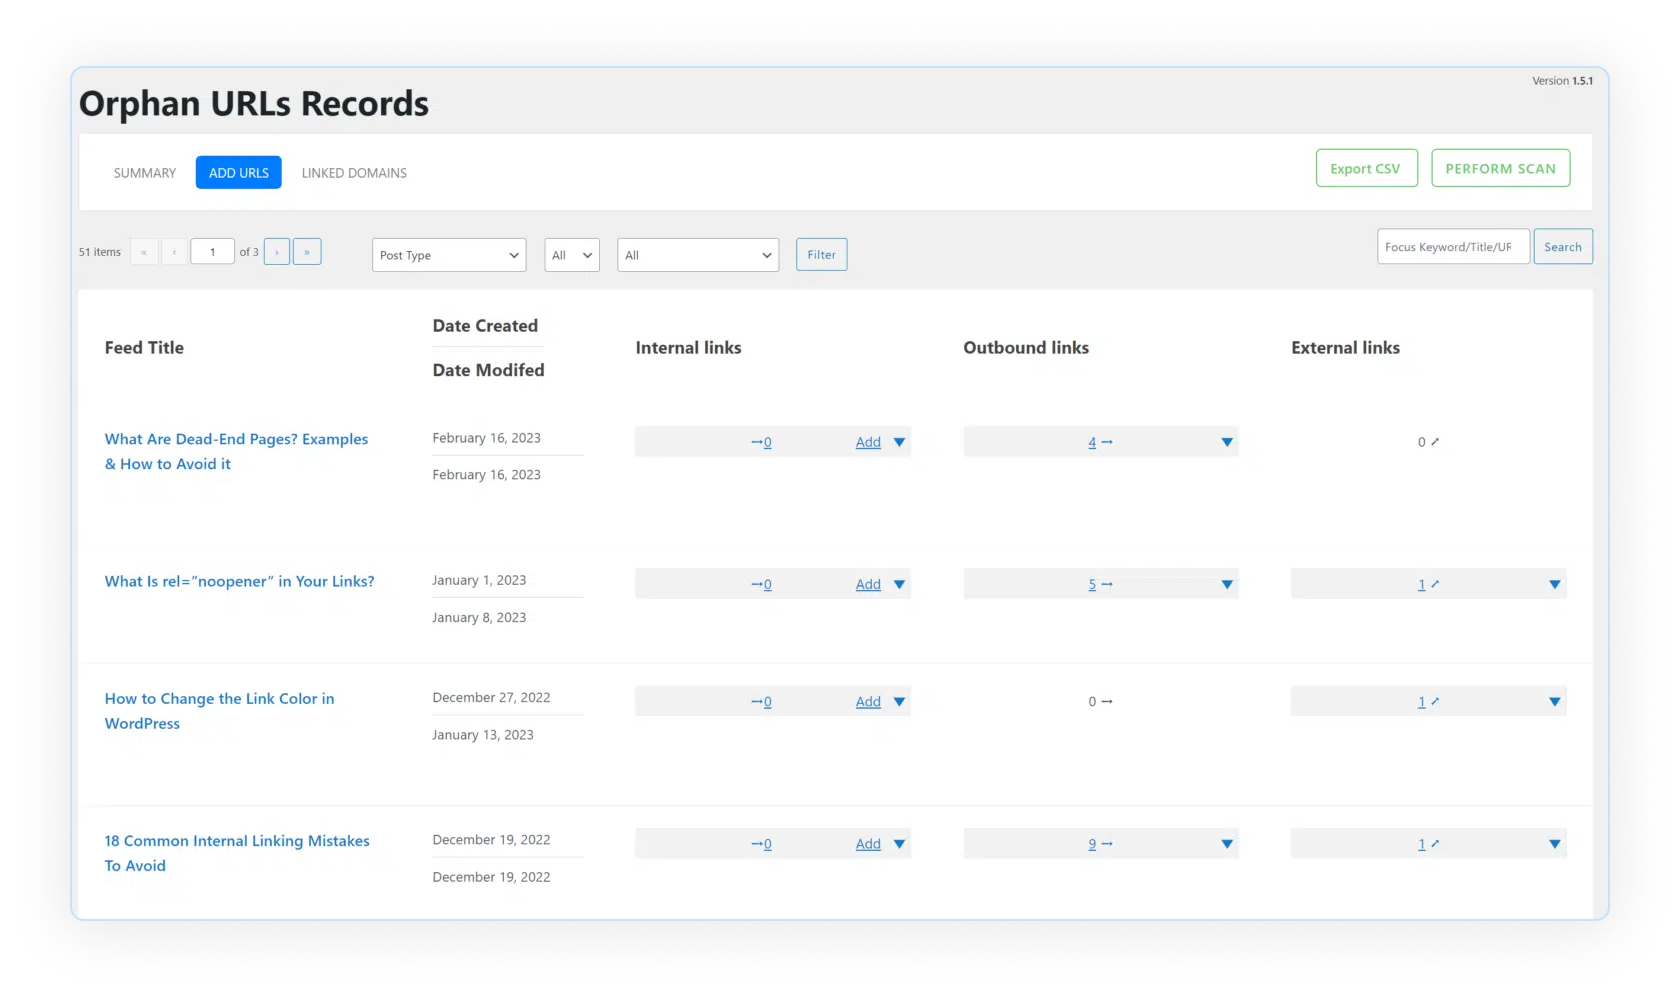Viewport: 1680px width, 995px height.
Task: Open the narrow All filter dropdown
Action: pos(572,255)
